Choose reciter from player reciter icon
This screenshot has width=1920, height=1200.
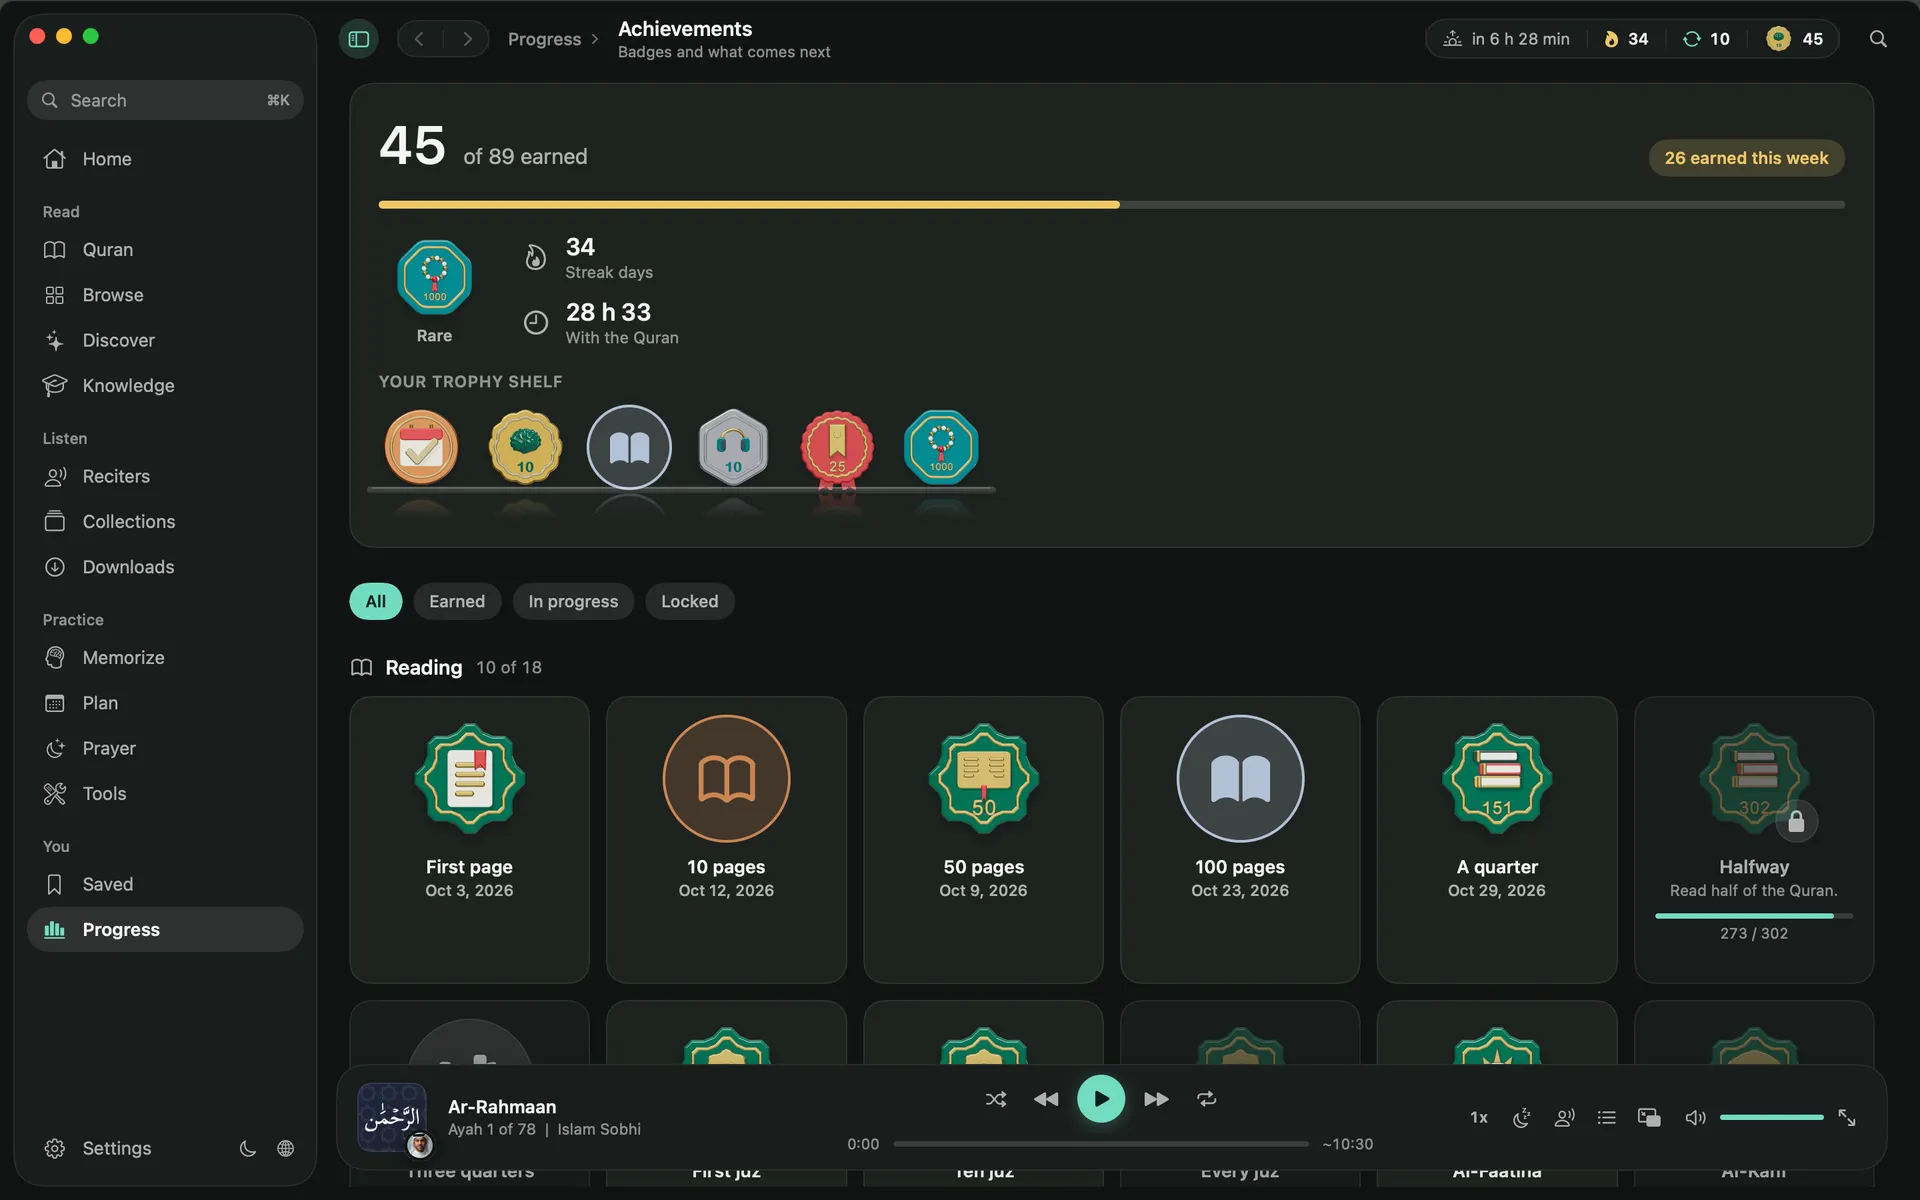1564,1117
